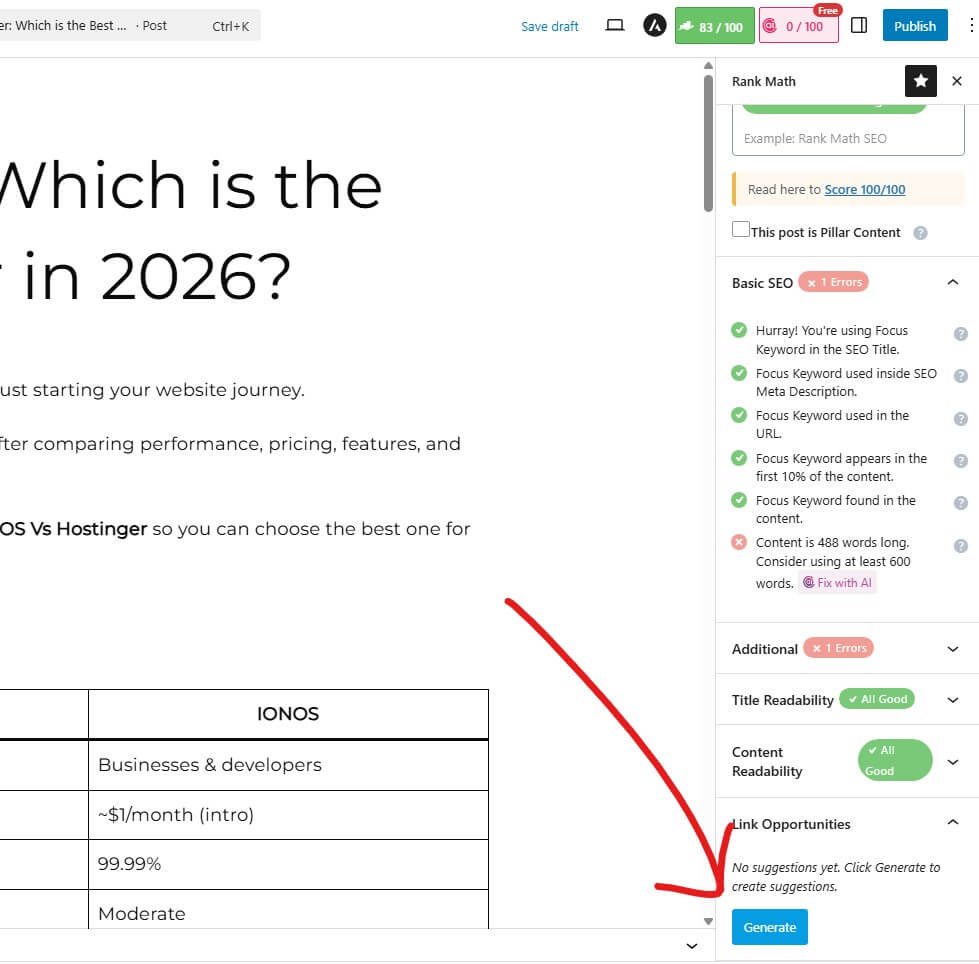The image size is (979, 964).
Task: Click the IONOS table header cell
Action: click(288, 714)
